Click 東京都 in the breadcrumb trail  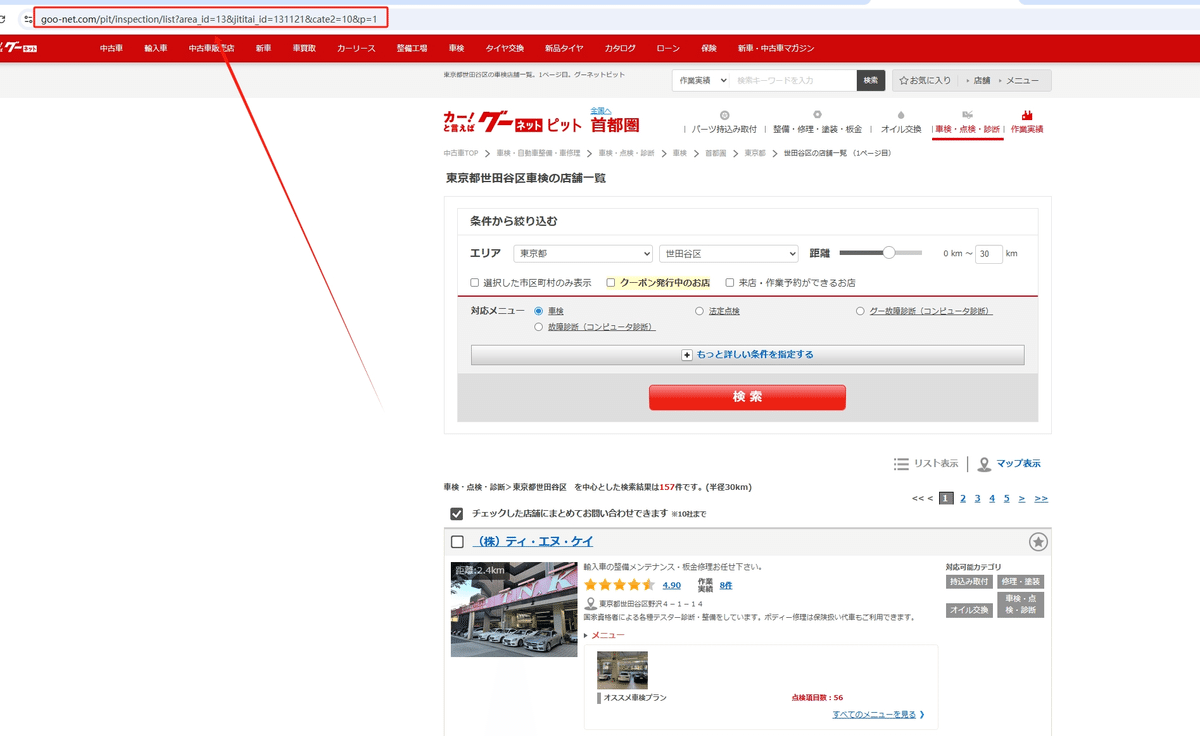coord(755,153)
